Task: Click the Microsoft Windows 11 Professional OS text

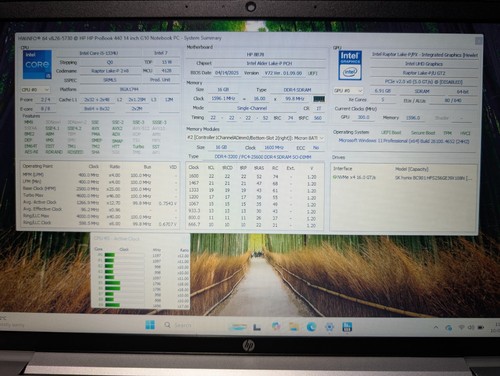Action: tap(404, 141)
